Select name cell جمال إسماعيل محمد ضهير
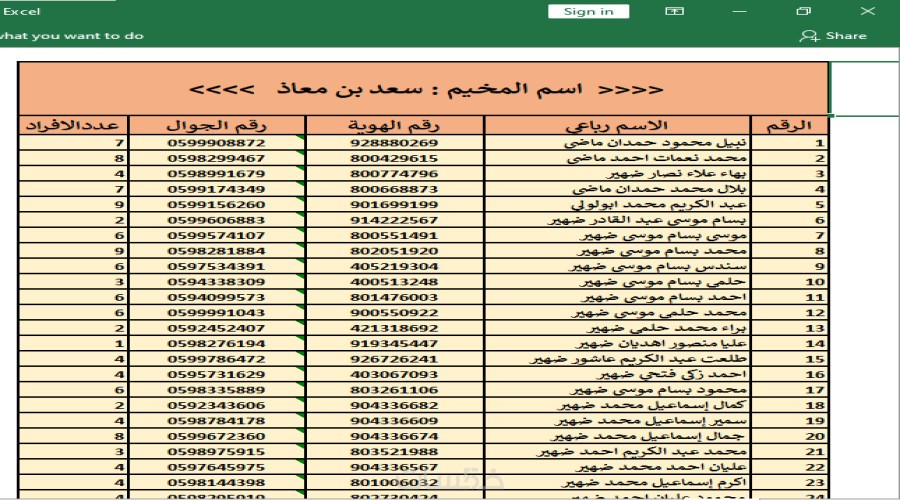The height and width of the screenshot is (500, 900). tap(617, 436)
